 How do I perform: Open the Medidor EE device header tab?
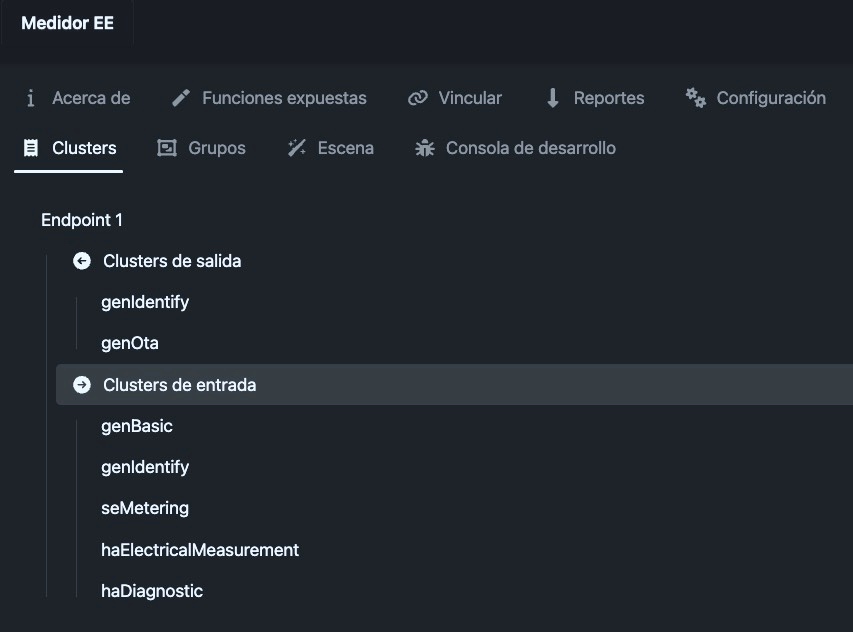coord(67,23)
